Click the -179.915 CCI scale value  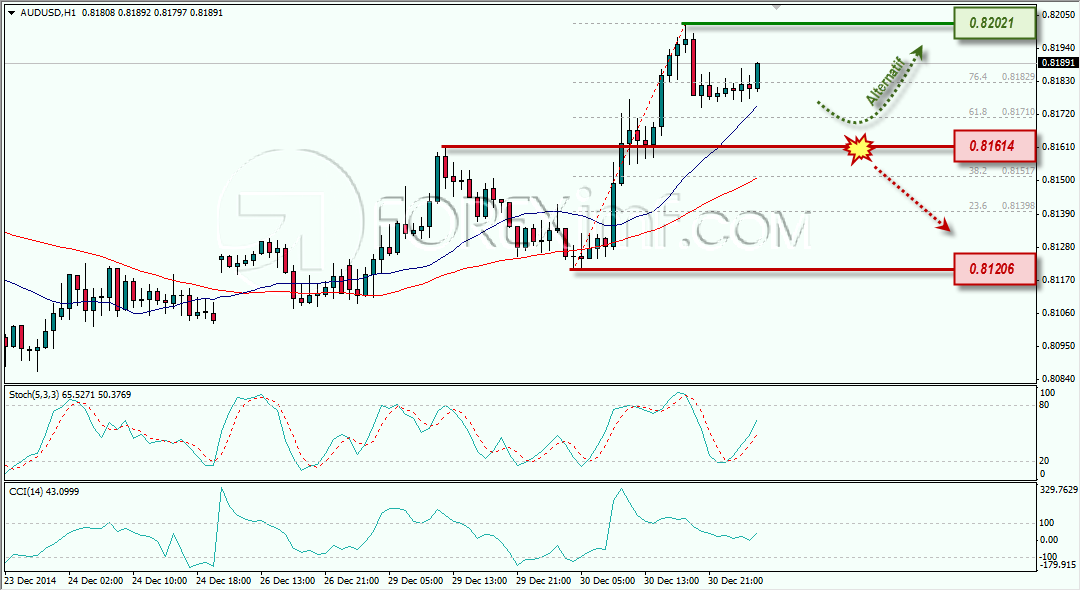1058,565
